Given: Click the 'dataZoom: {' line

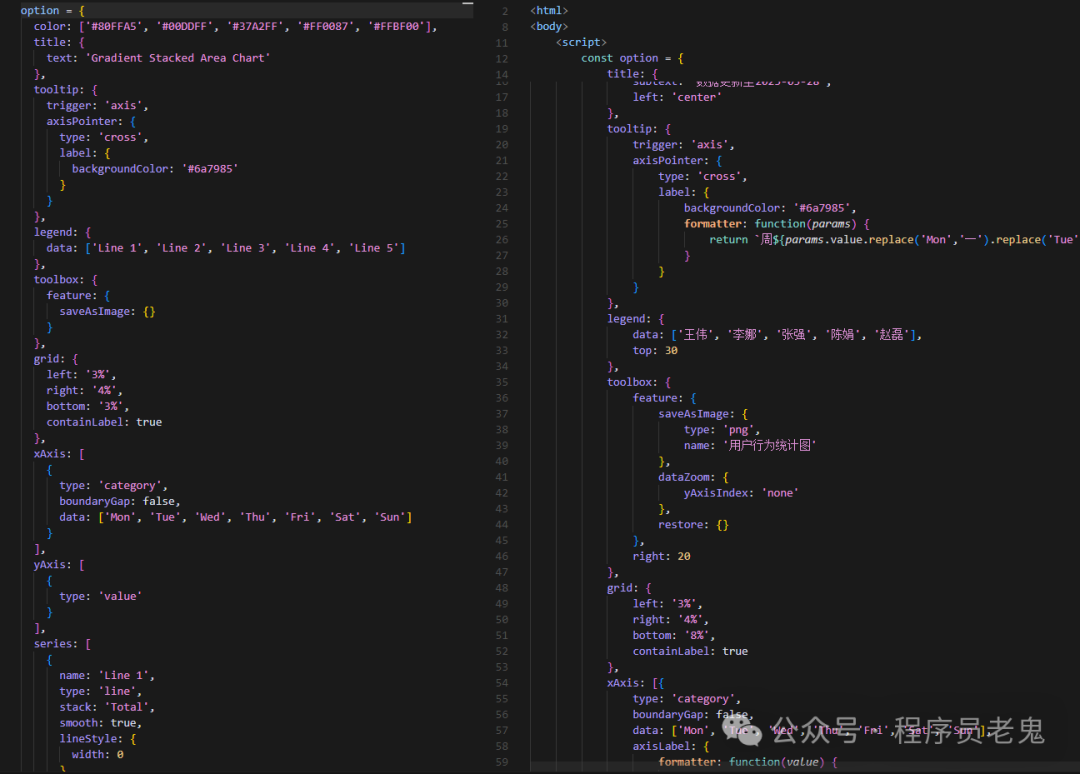Looking at the screenshot, I should [x=694, y=477].
